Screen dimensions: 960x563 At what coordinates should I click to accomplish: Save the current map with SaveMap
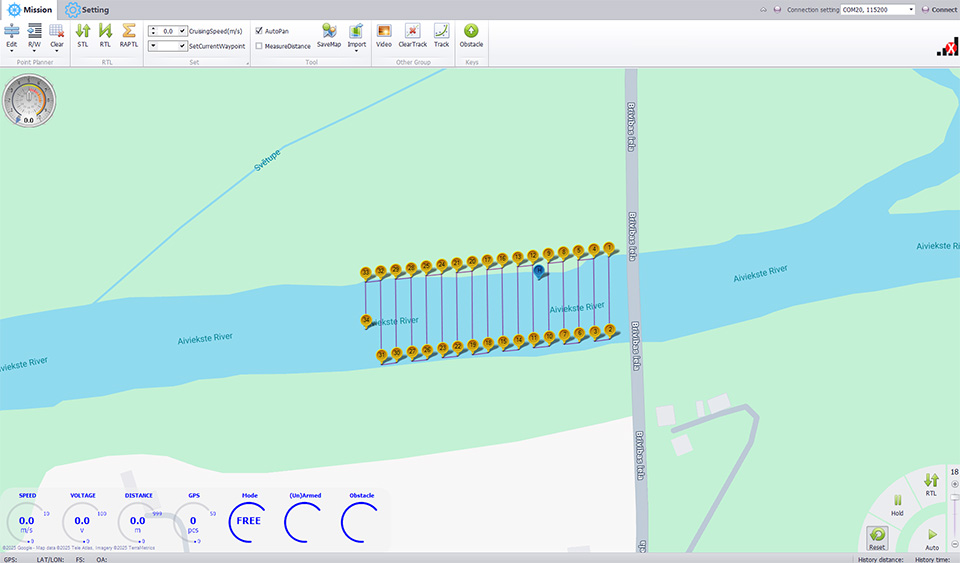coord(329,34)
